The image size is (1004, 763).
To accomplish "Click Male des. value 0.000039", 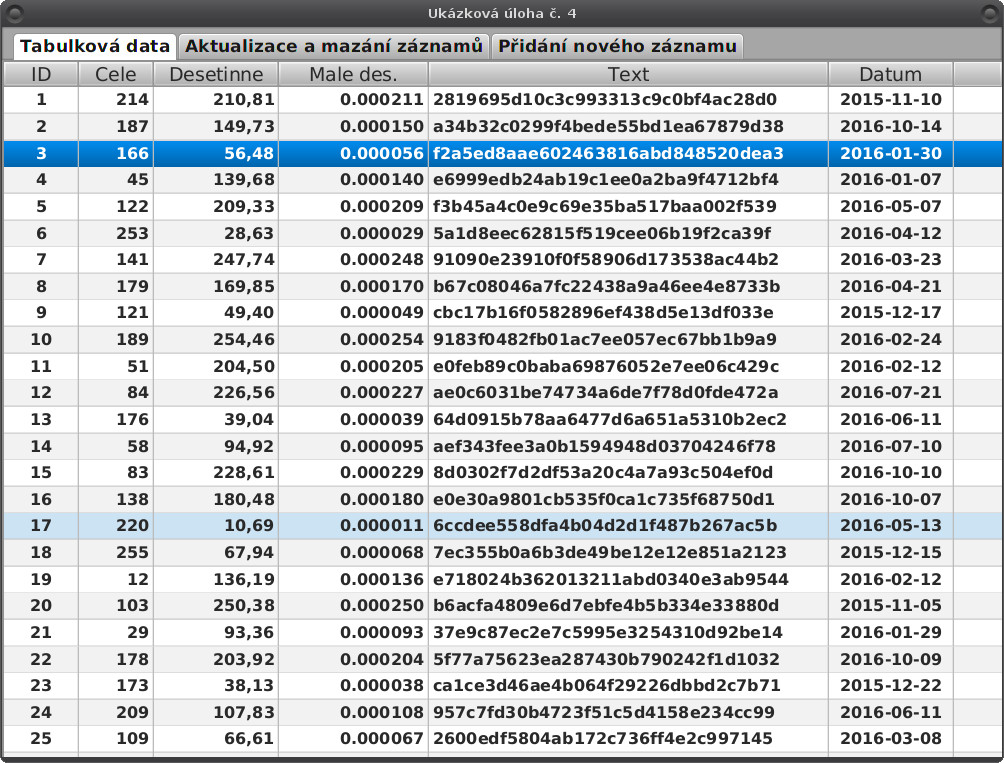I will [x=353, y=419].
